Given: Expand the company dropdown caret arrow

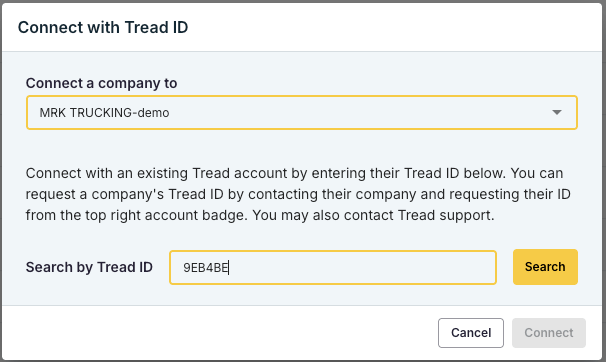Looking at the screenshot, I should pyautogui.click(x=557, y=112).
